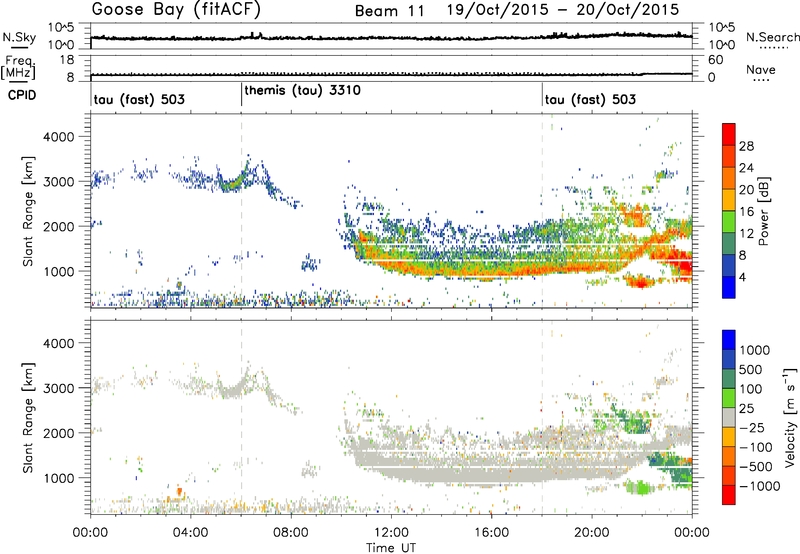The width and height of the screenshot is (800, 554).
Task: Click the "N.Sky" legend label
Action: 19,37
